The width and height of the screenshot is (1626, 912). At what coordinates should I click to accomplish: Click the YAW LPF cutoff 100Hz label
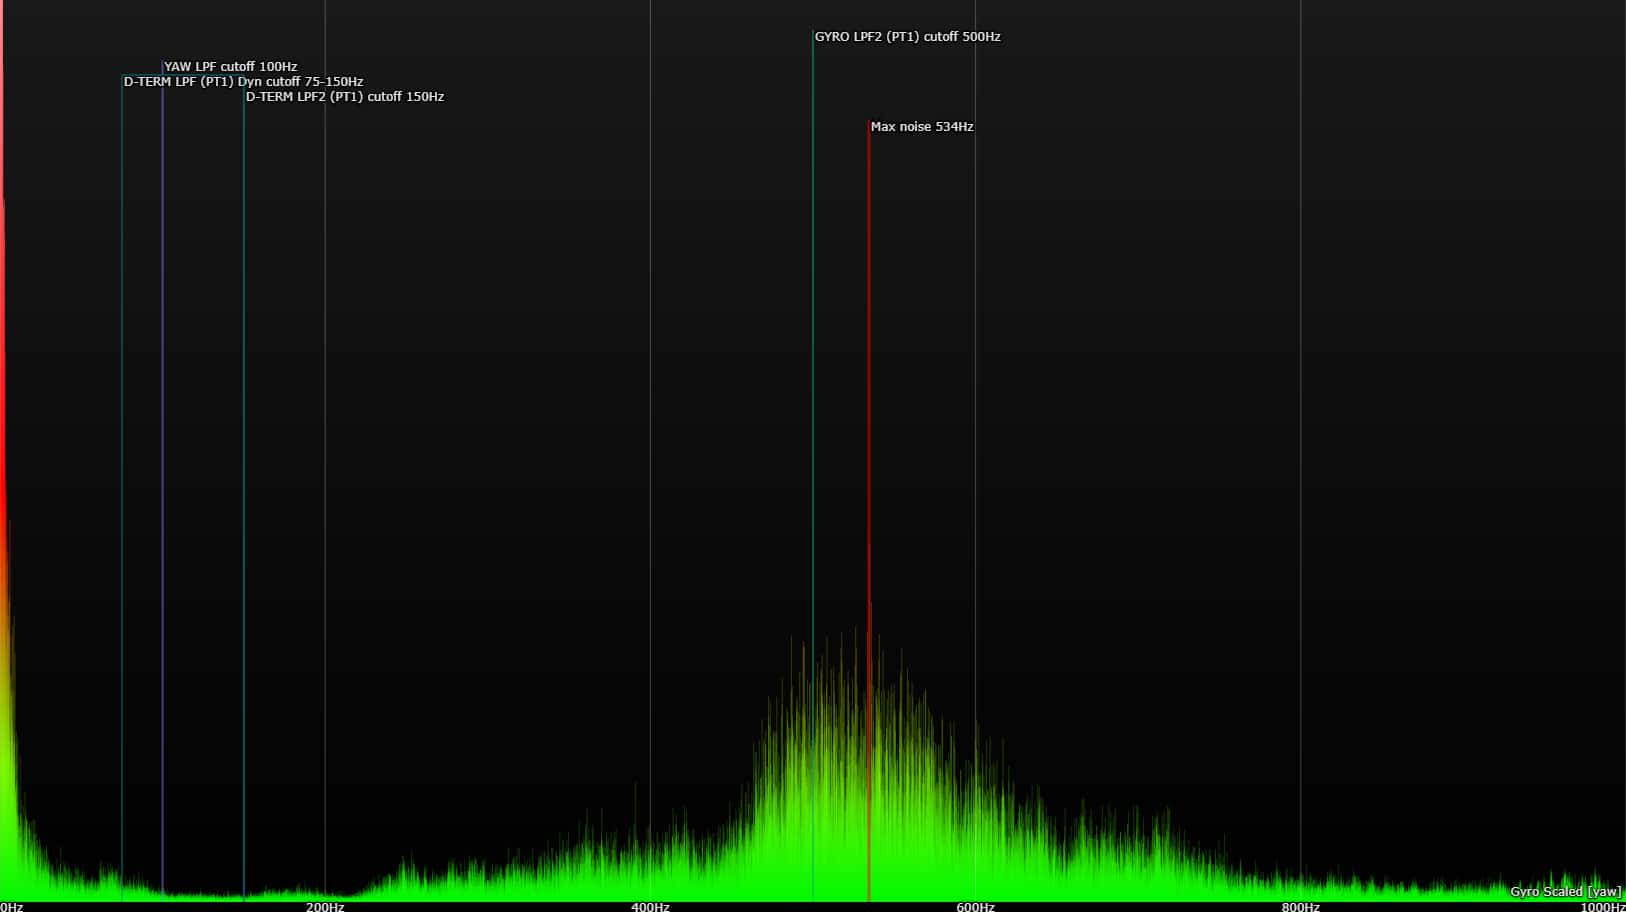pos(230,67)
